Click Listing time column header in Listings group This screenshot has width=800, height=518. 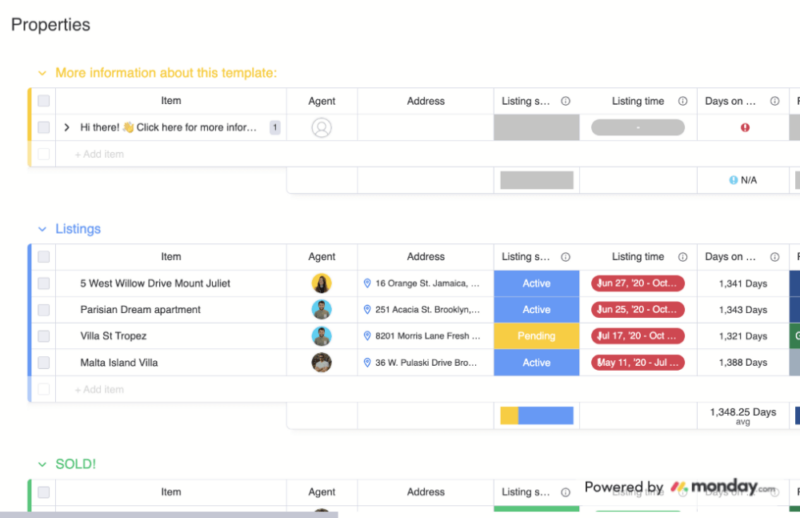[x=638, y=257]
